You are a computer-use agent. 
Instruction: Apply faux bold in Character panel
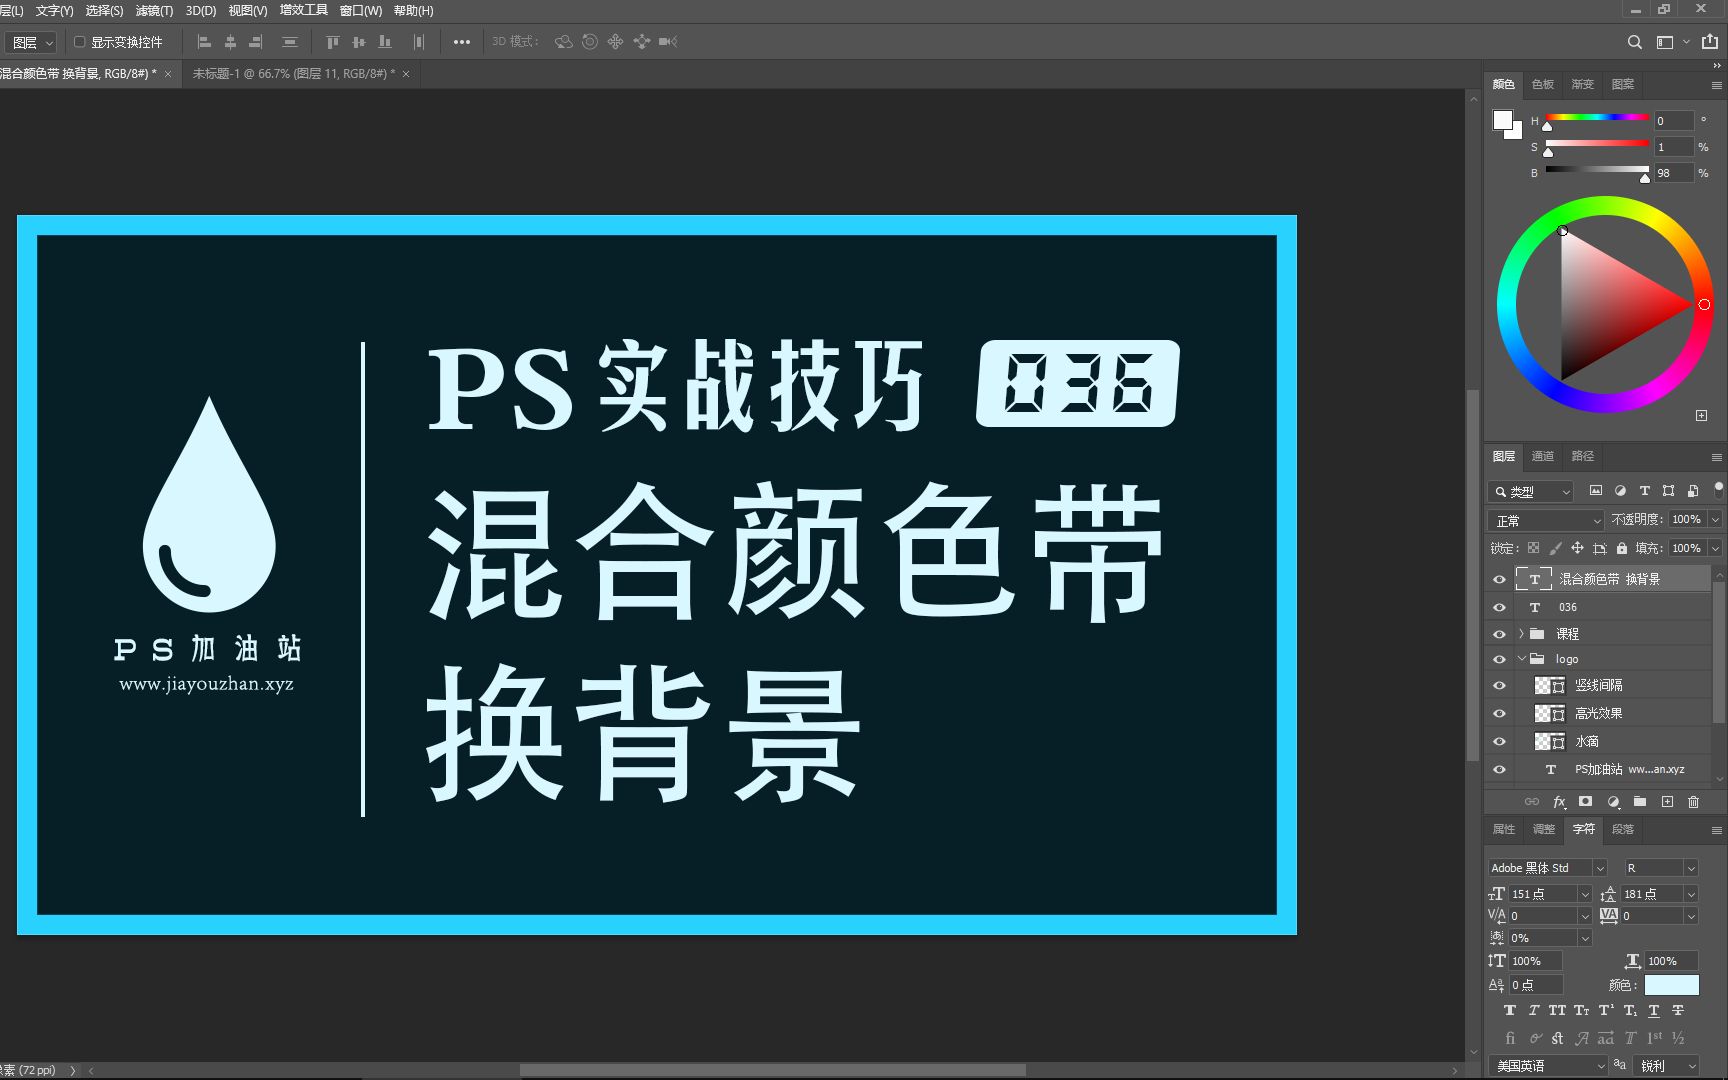1510,1011
